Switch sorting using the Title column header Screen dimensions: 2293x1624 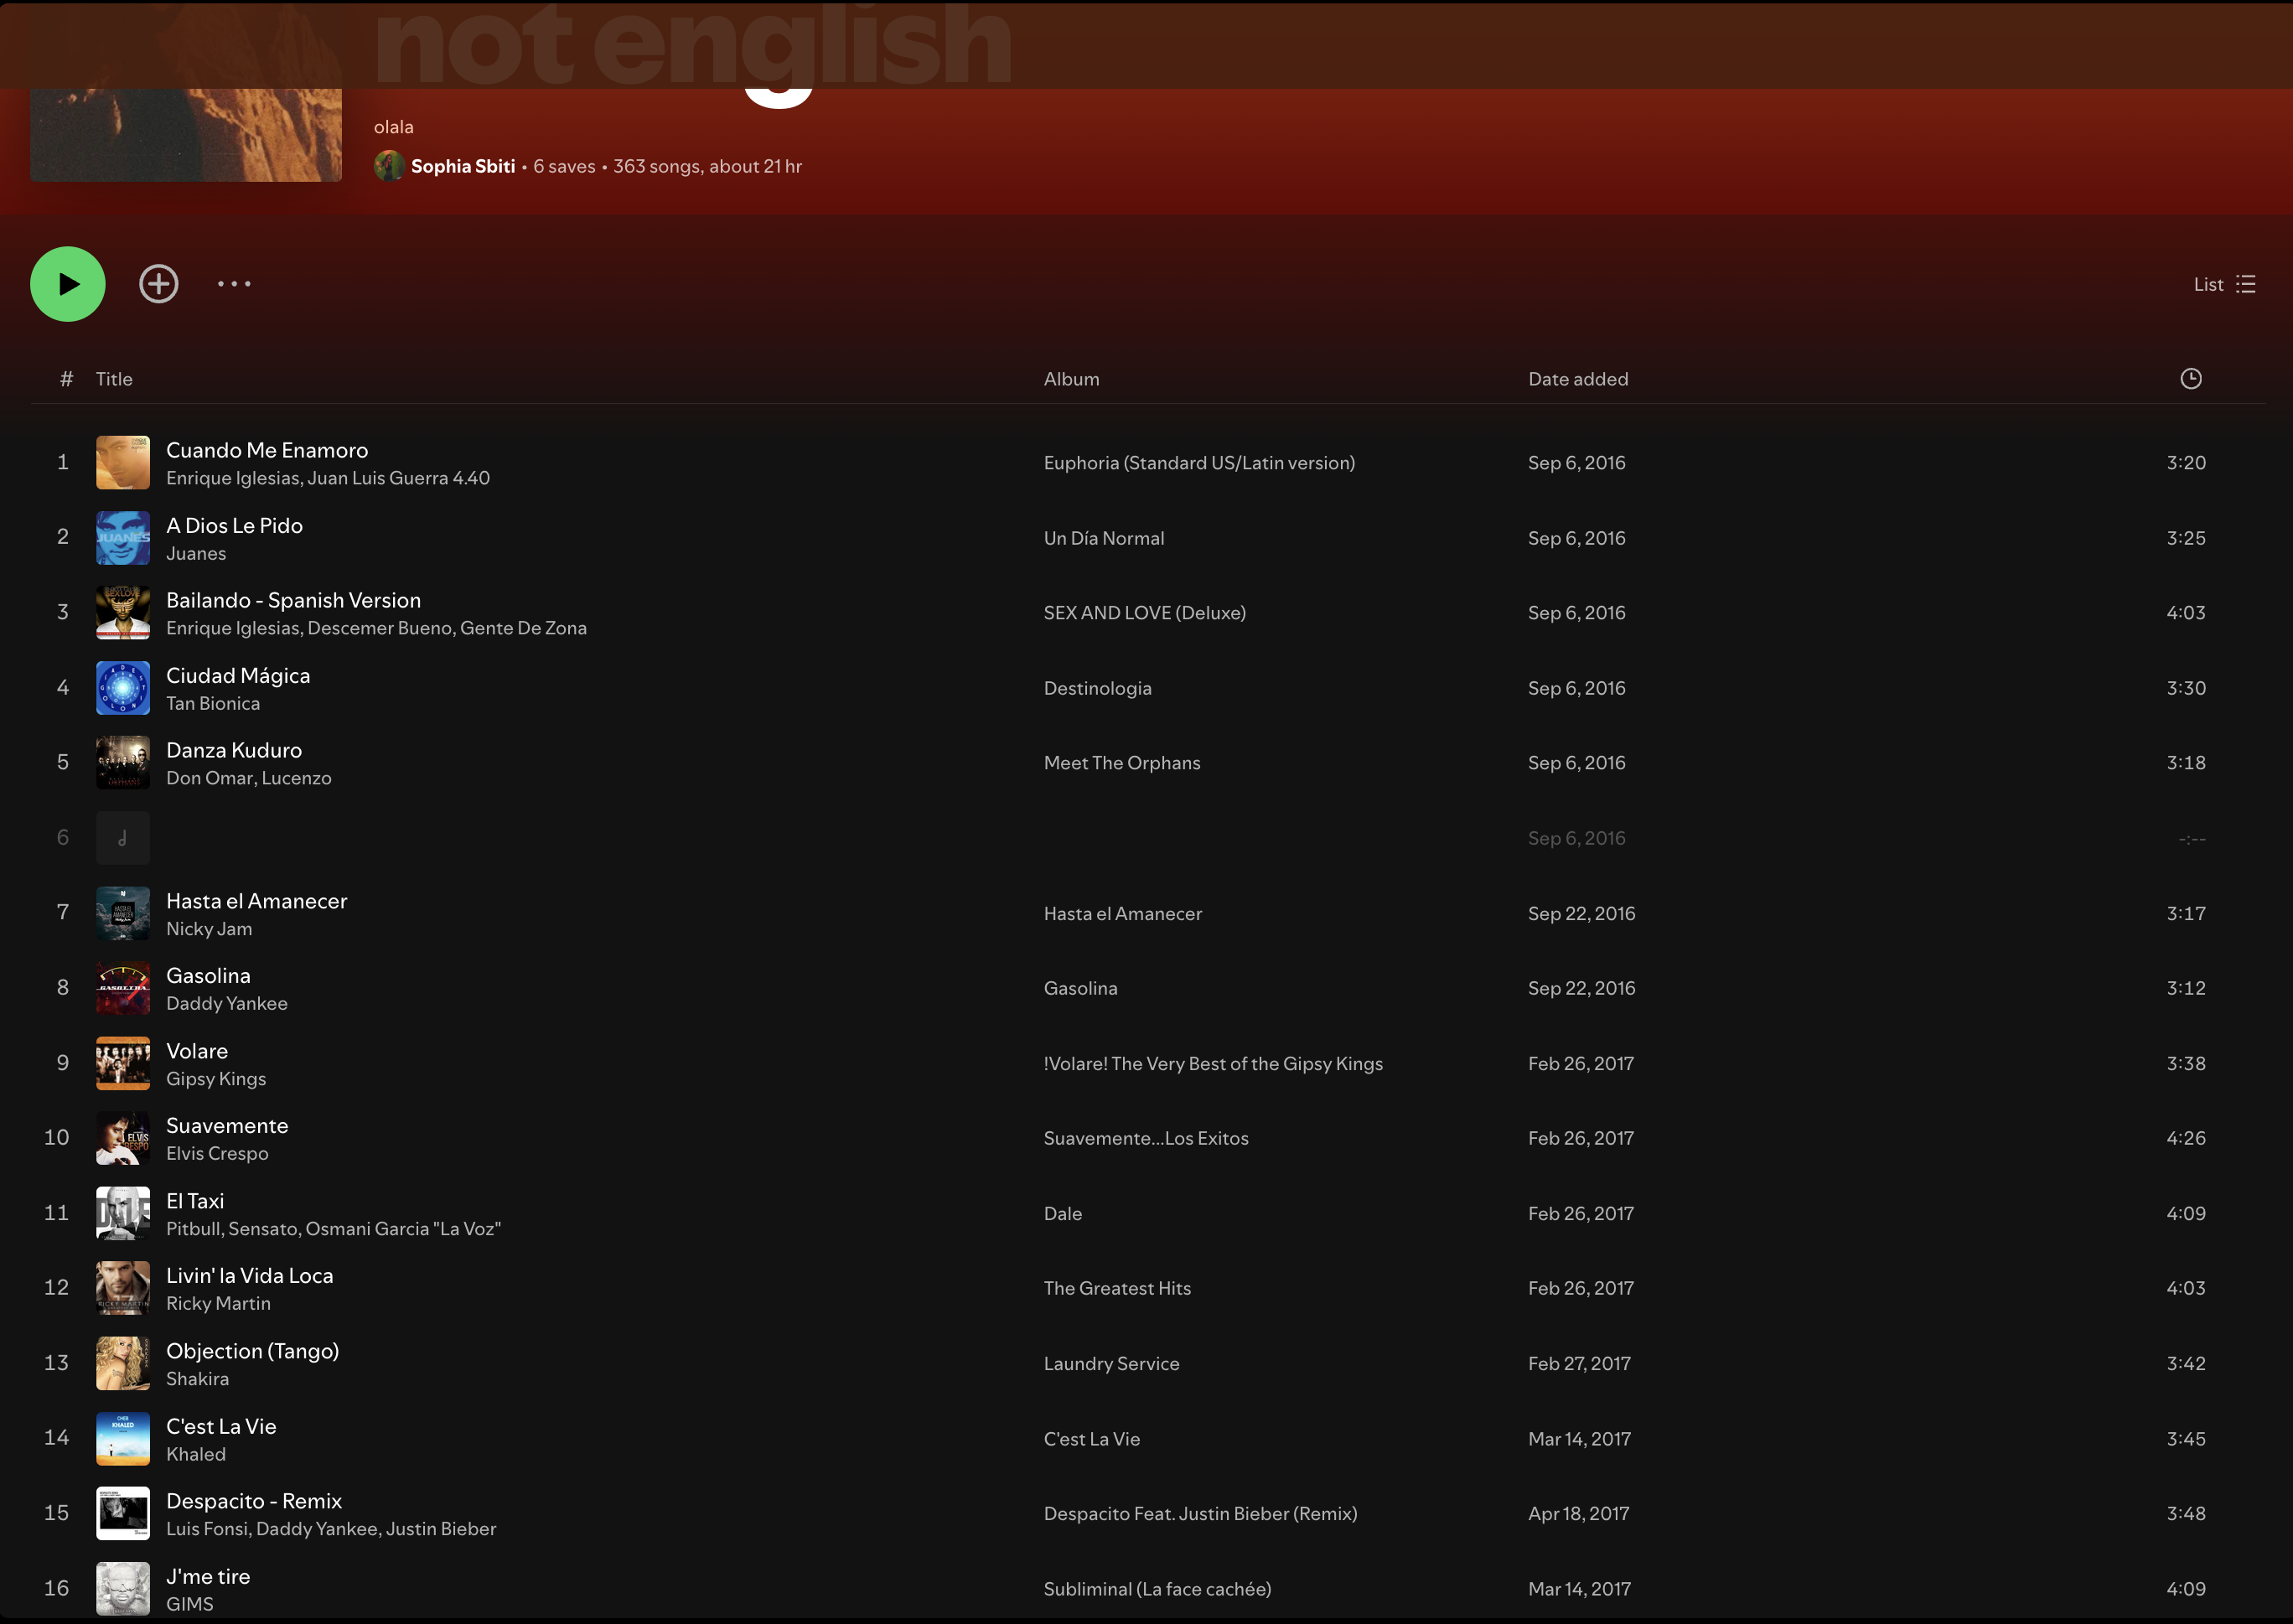[x=114, y=378]
